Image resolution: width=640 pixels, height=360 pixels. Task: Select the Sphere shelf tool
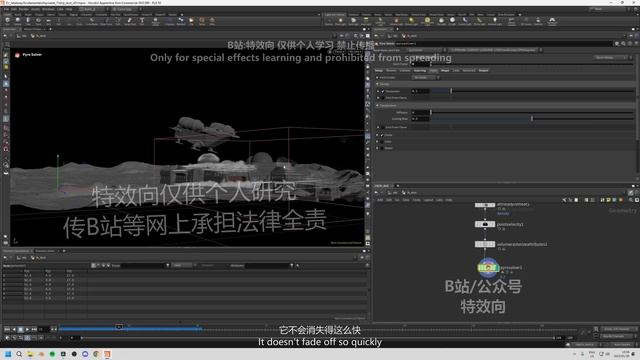18,21
